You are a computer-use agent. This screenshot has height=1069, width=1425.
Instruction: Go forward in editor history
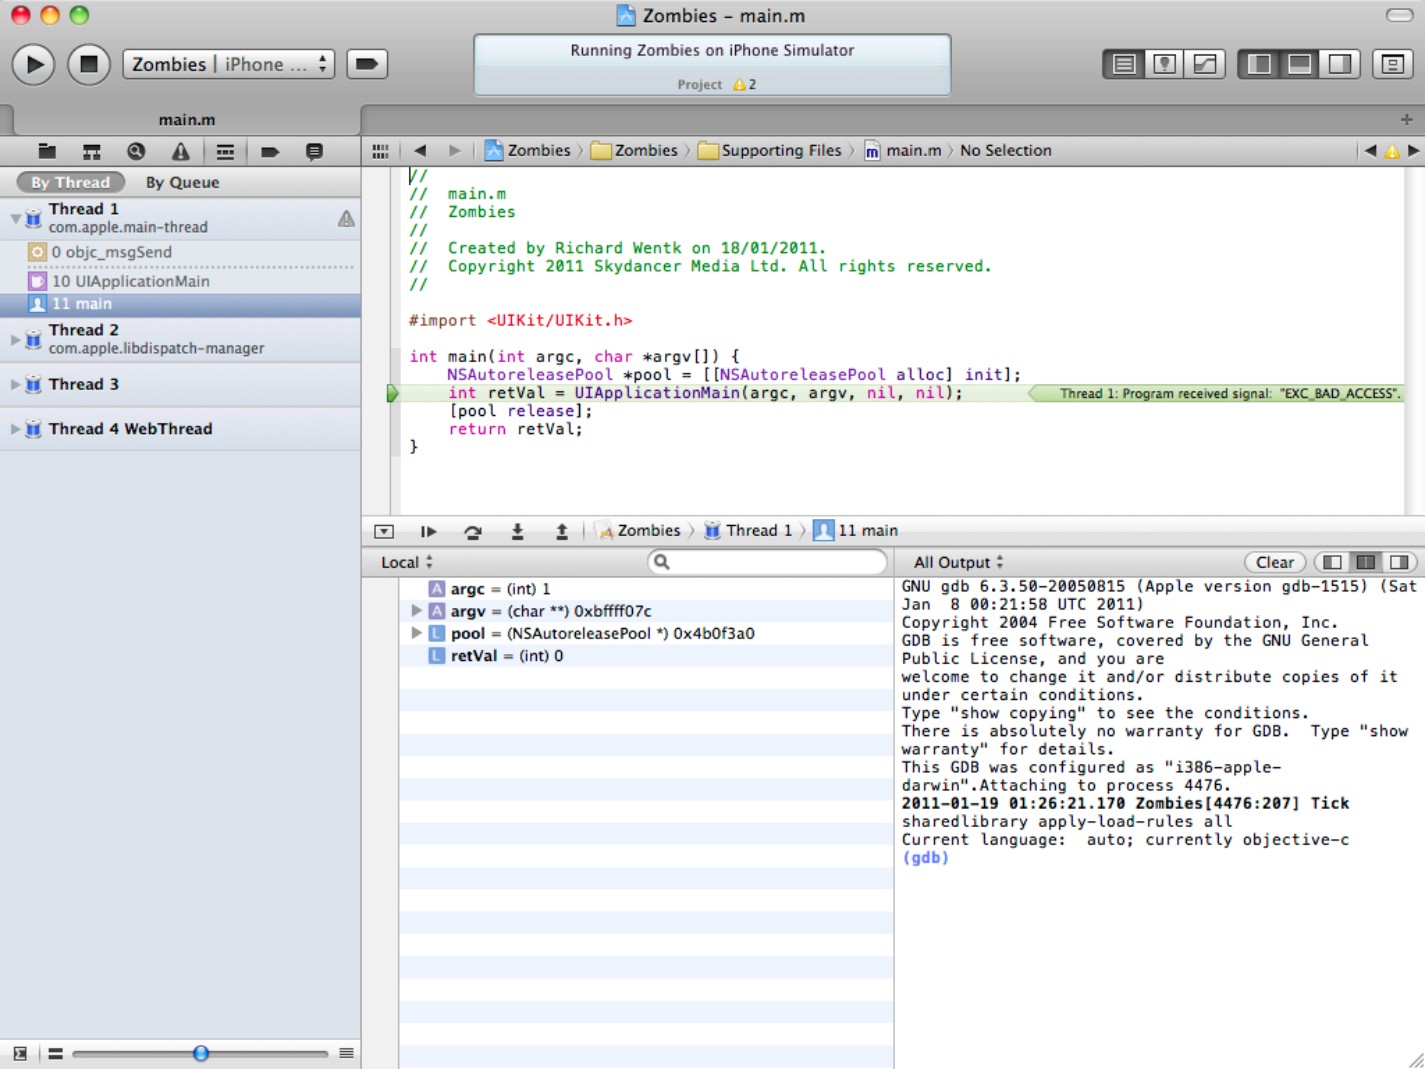point(455,151)
